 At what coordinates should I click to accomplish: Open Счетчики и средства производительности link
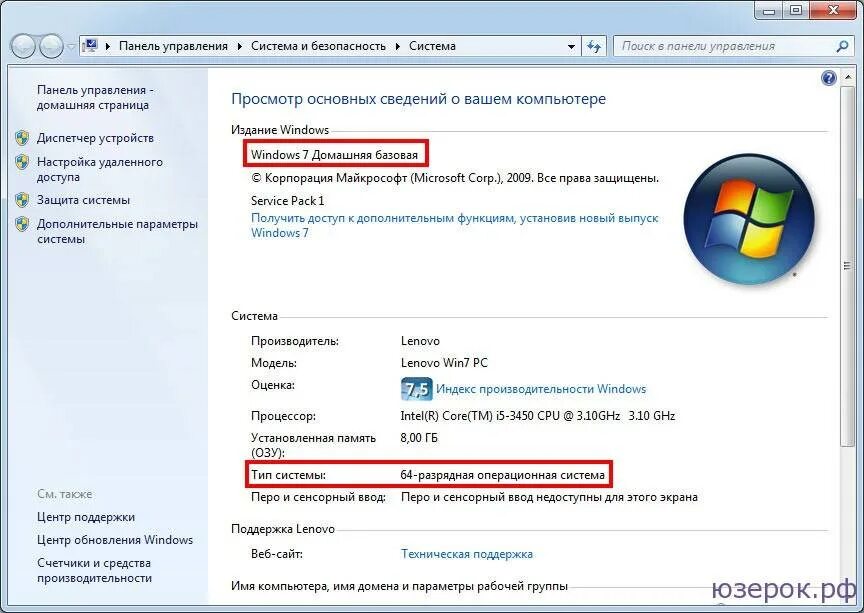[94, 571]
